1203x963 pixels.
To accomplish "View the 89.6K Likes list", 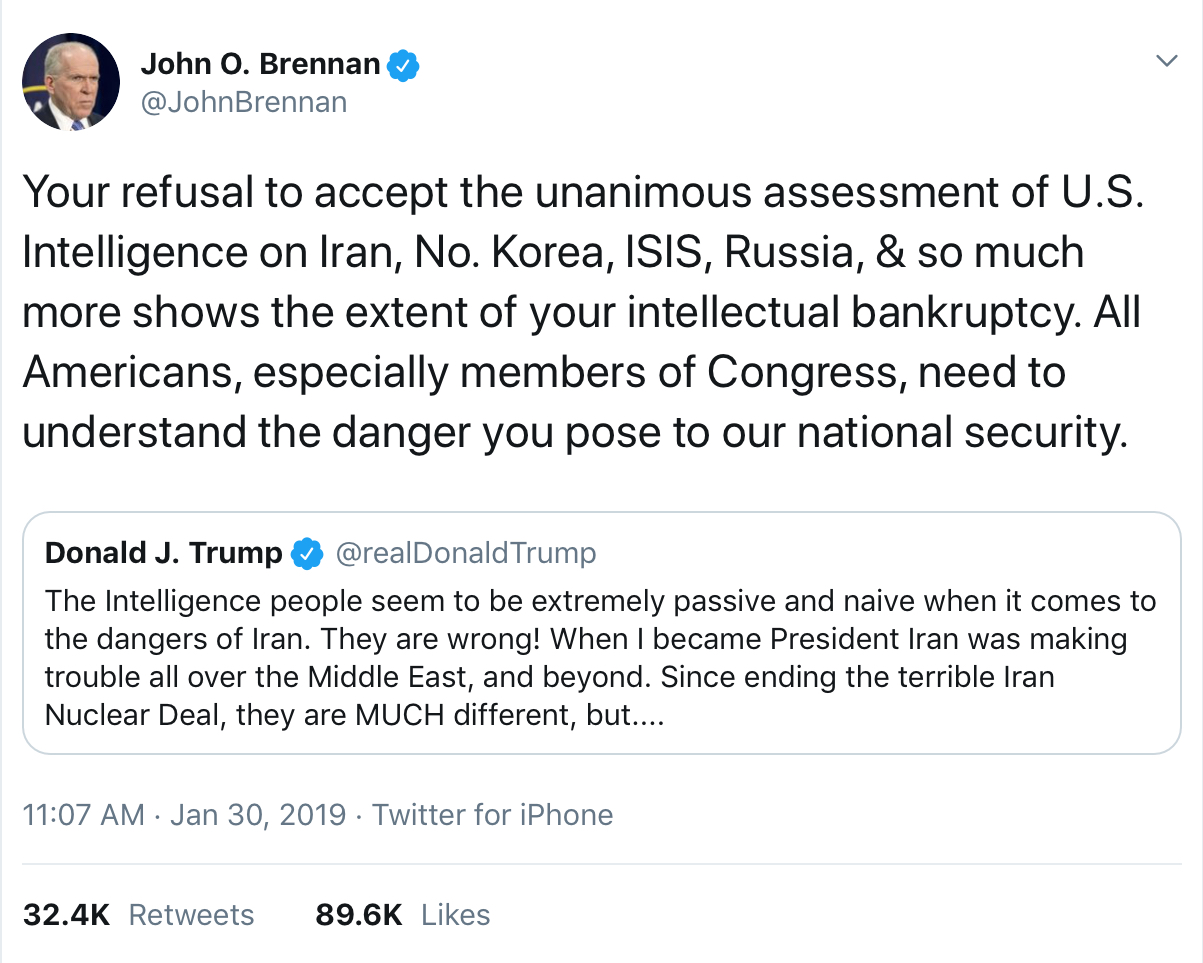I will click(x=403, y=915).
